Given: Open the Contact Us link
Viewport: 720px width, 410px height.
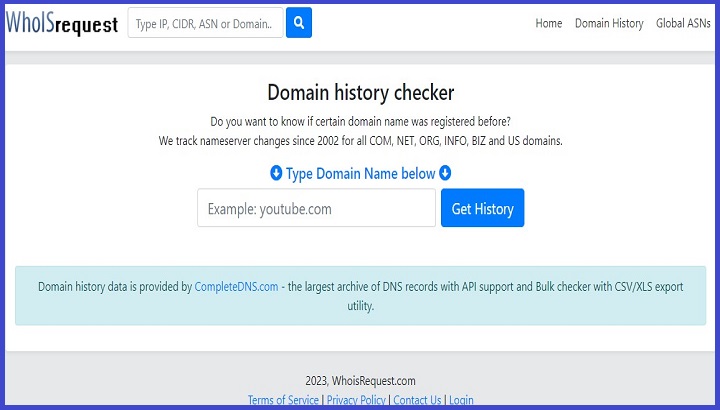Looking at the screenshot, I should point(417,400).
